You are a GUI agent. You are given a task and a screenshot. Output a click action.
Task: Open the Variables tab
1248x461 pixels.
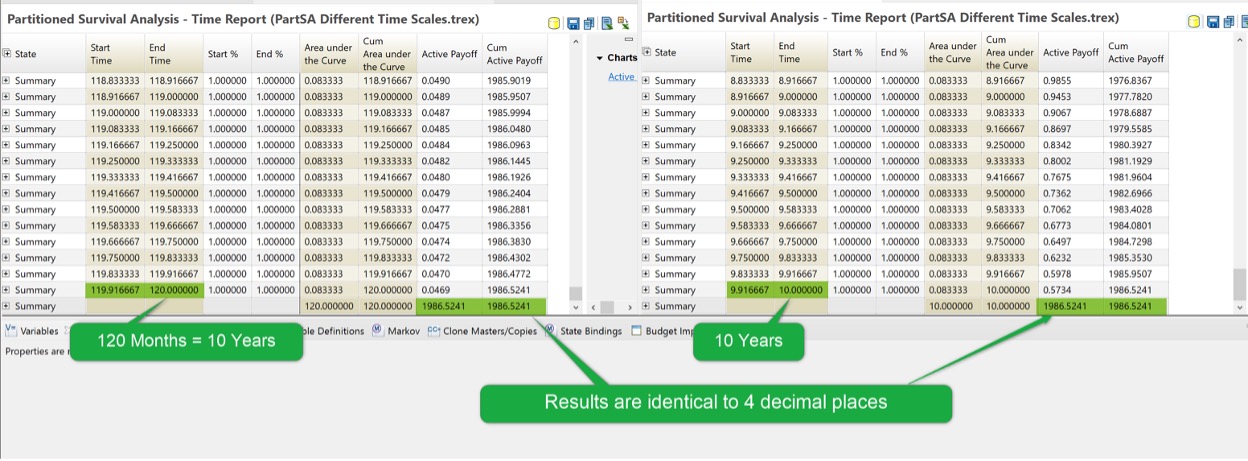[x=39, y=331]
